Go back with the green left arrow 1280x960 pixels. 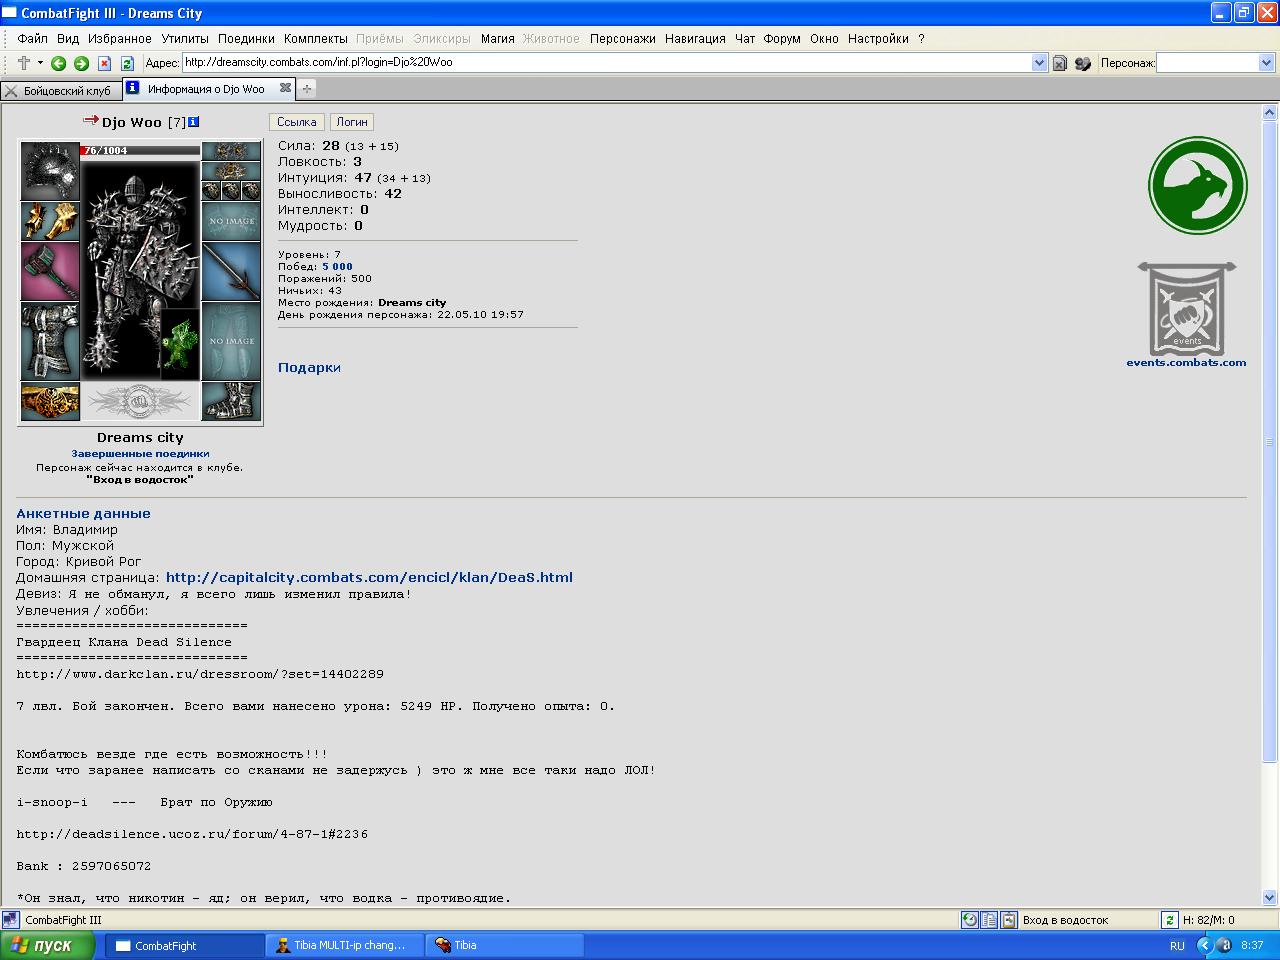point(58,63)
